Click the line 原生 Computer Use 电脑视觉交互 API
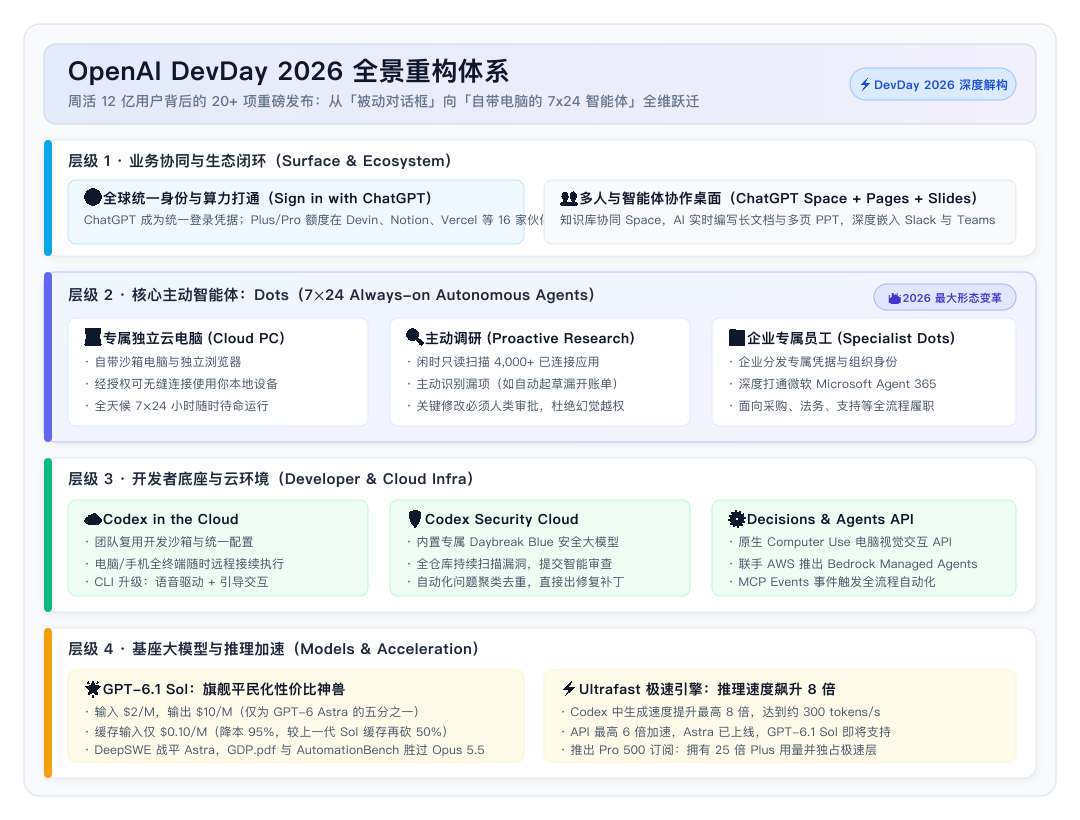The width and height of the screenshot is (1080, 820). tap(840, 542)
